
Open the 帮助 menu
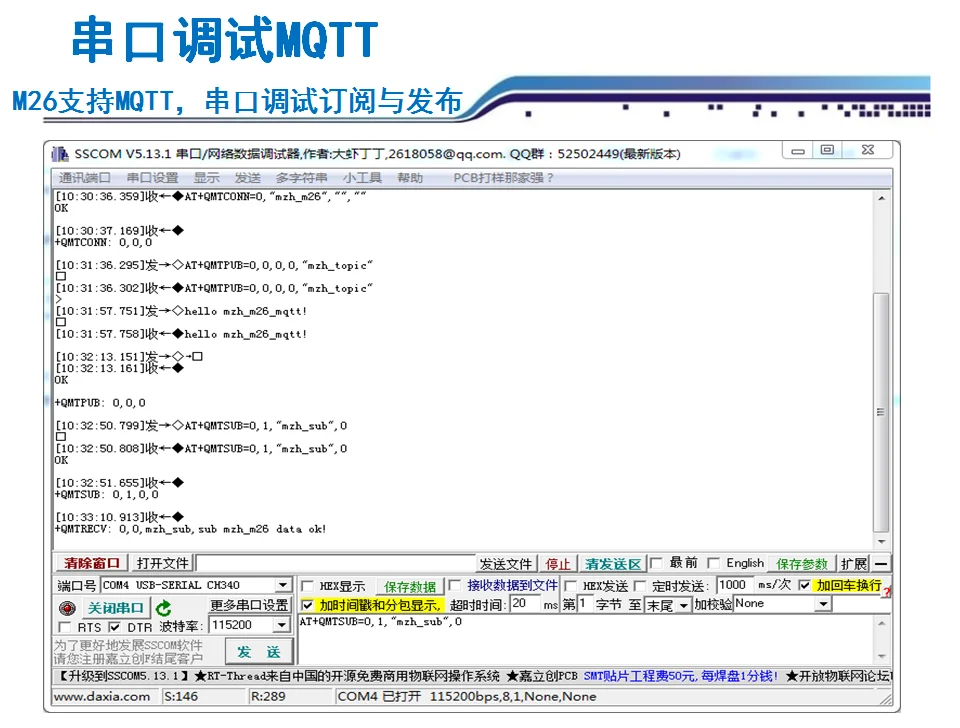[410, 178]
